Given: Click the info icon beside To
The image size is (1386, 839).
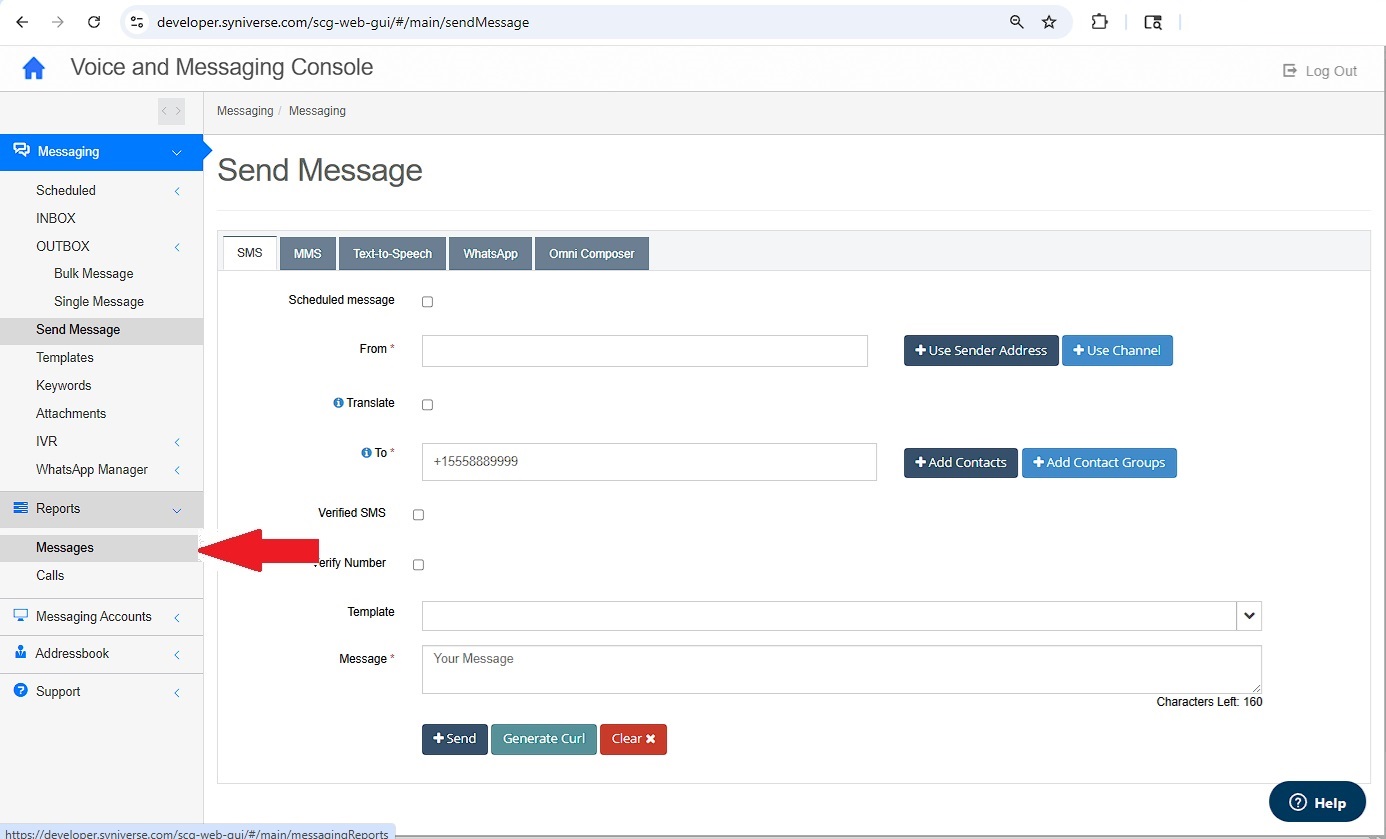Looking at the screenshot, I should 366,453.
